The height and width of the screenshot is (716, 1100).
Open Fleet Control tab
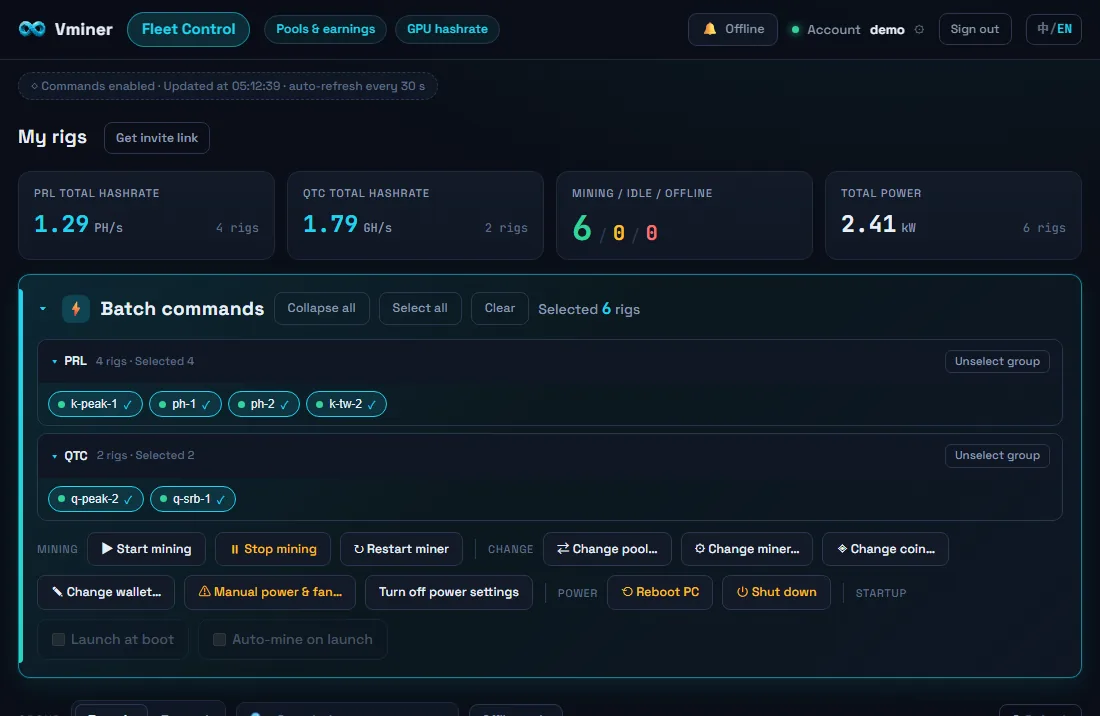point(188,29)
